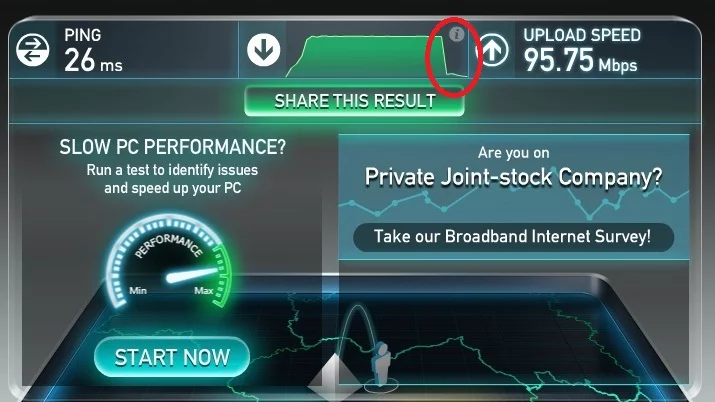Open Take our Broadband Internet Survey
Image resolution: width=715 pixels, height=402 pixels.
[x=513, y=237]
